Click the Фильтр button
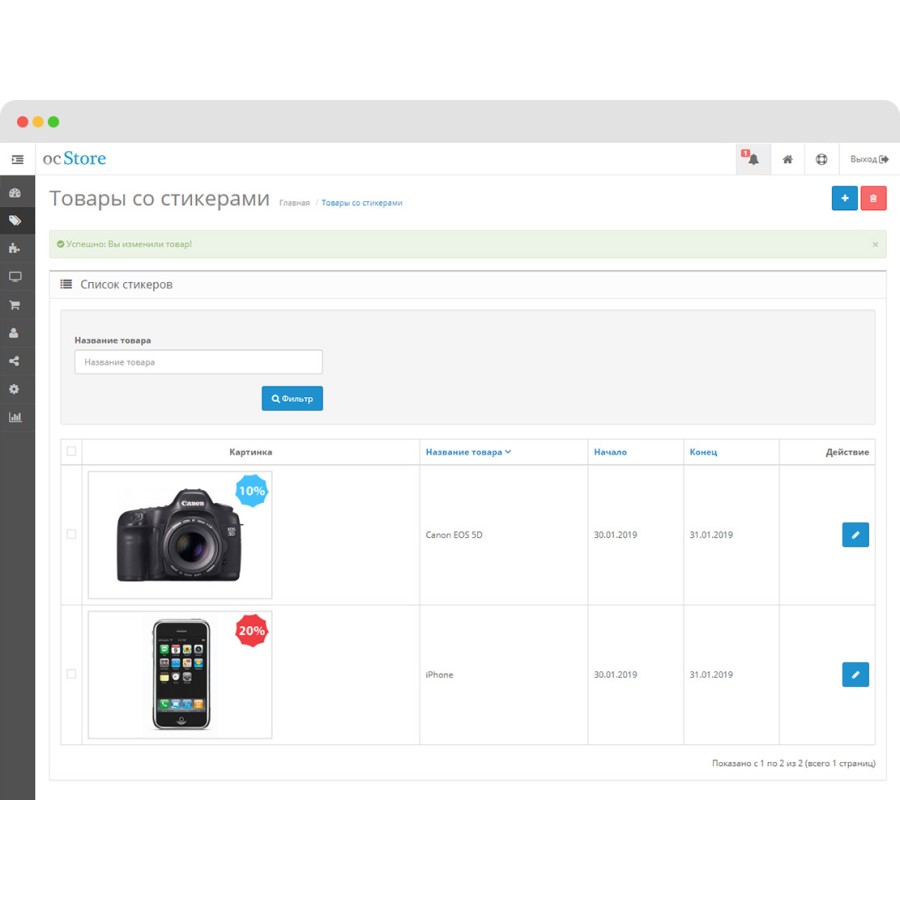 point(292,398)
